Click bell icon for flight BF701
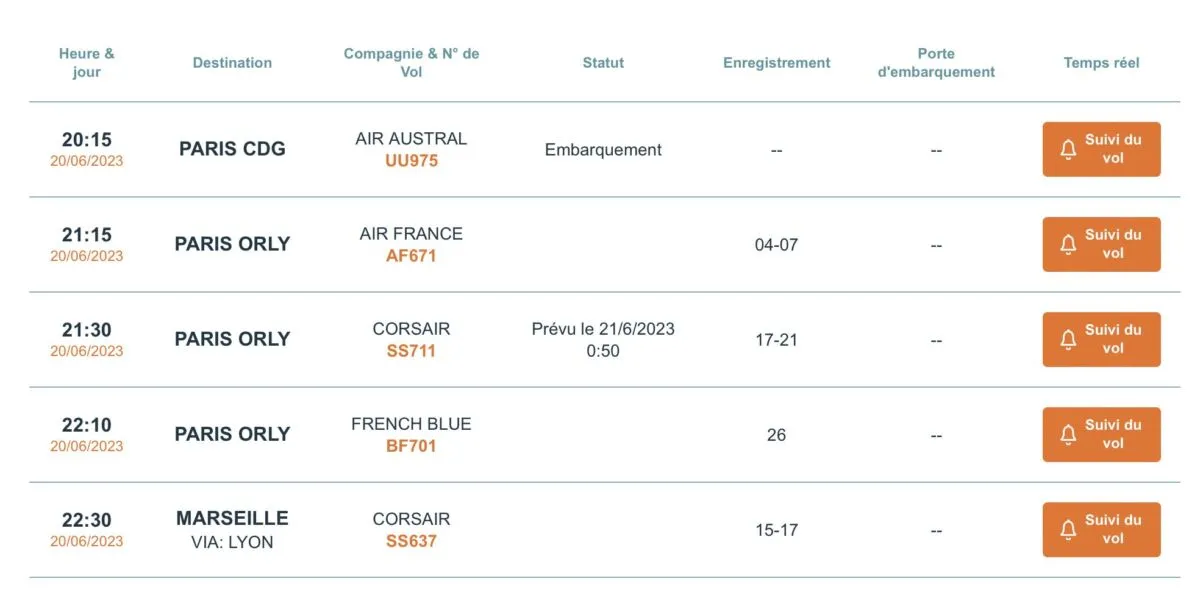 pyautogui.click(x=1068, y=435)
